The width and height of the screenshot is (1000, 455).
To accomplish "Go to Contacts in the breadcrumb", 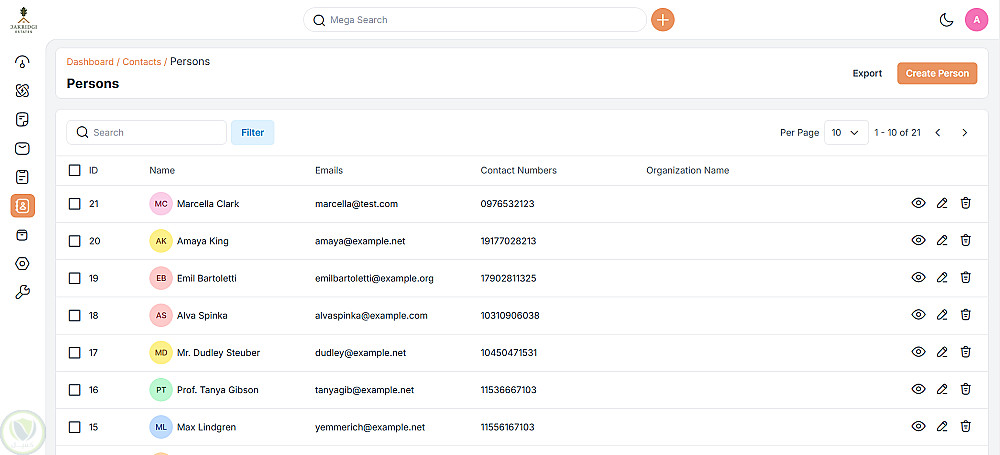I will pyautogui.click(x=141, y=62).
